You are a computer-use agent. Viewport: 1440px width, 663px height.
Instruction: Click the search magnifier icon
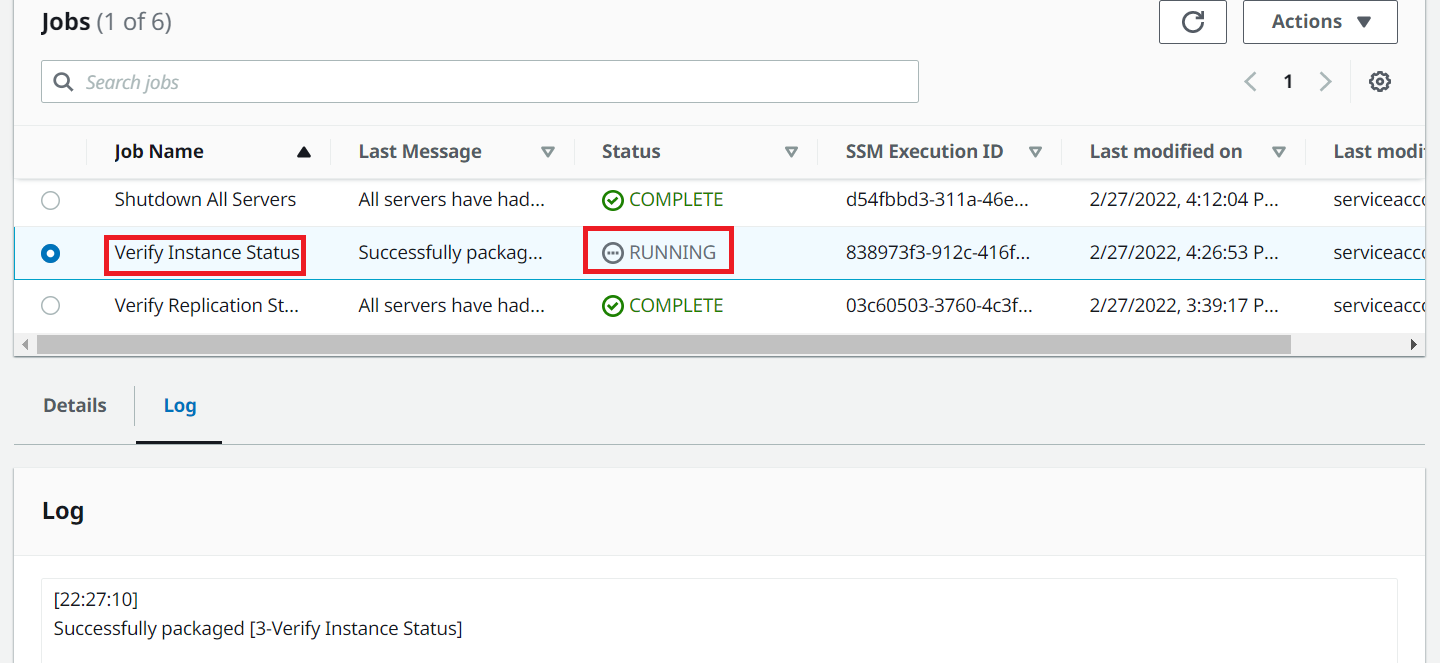pos(64,82)
